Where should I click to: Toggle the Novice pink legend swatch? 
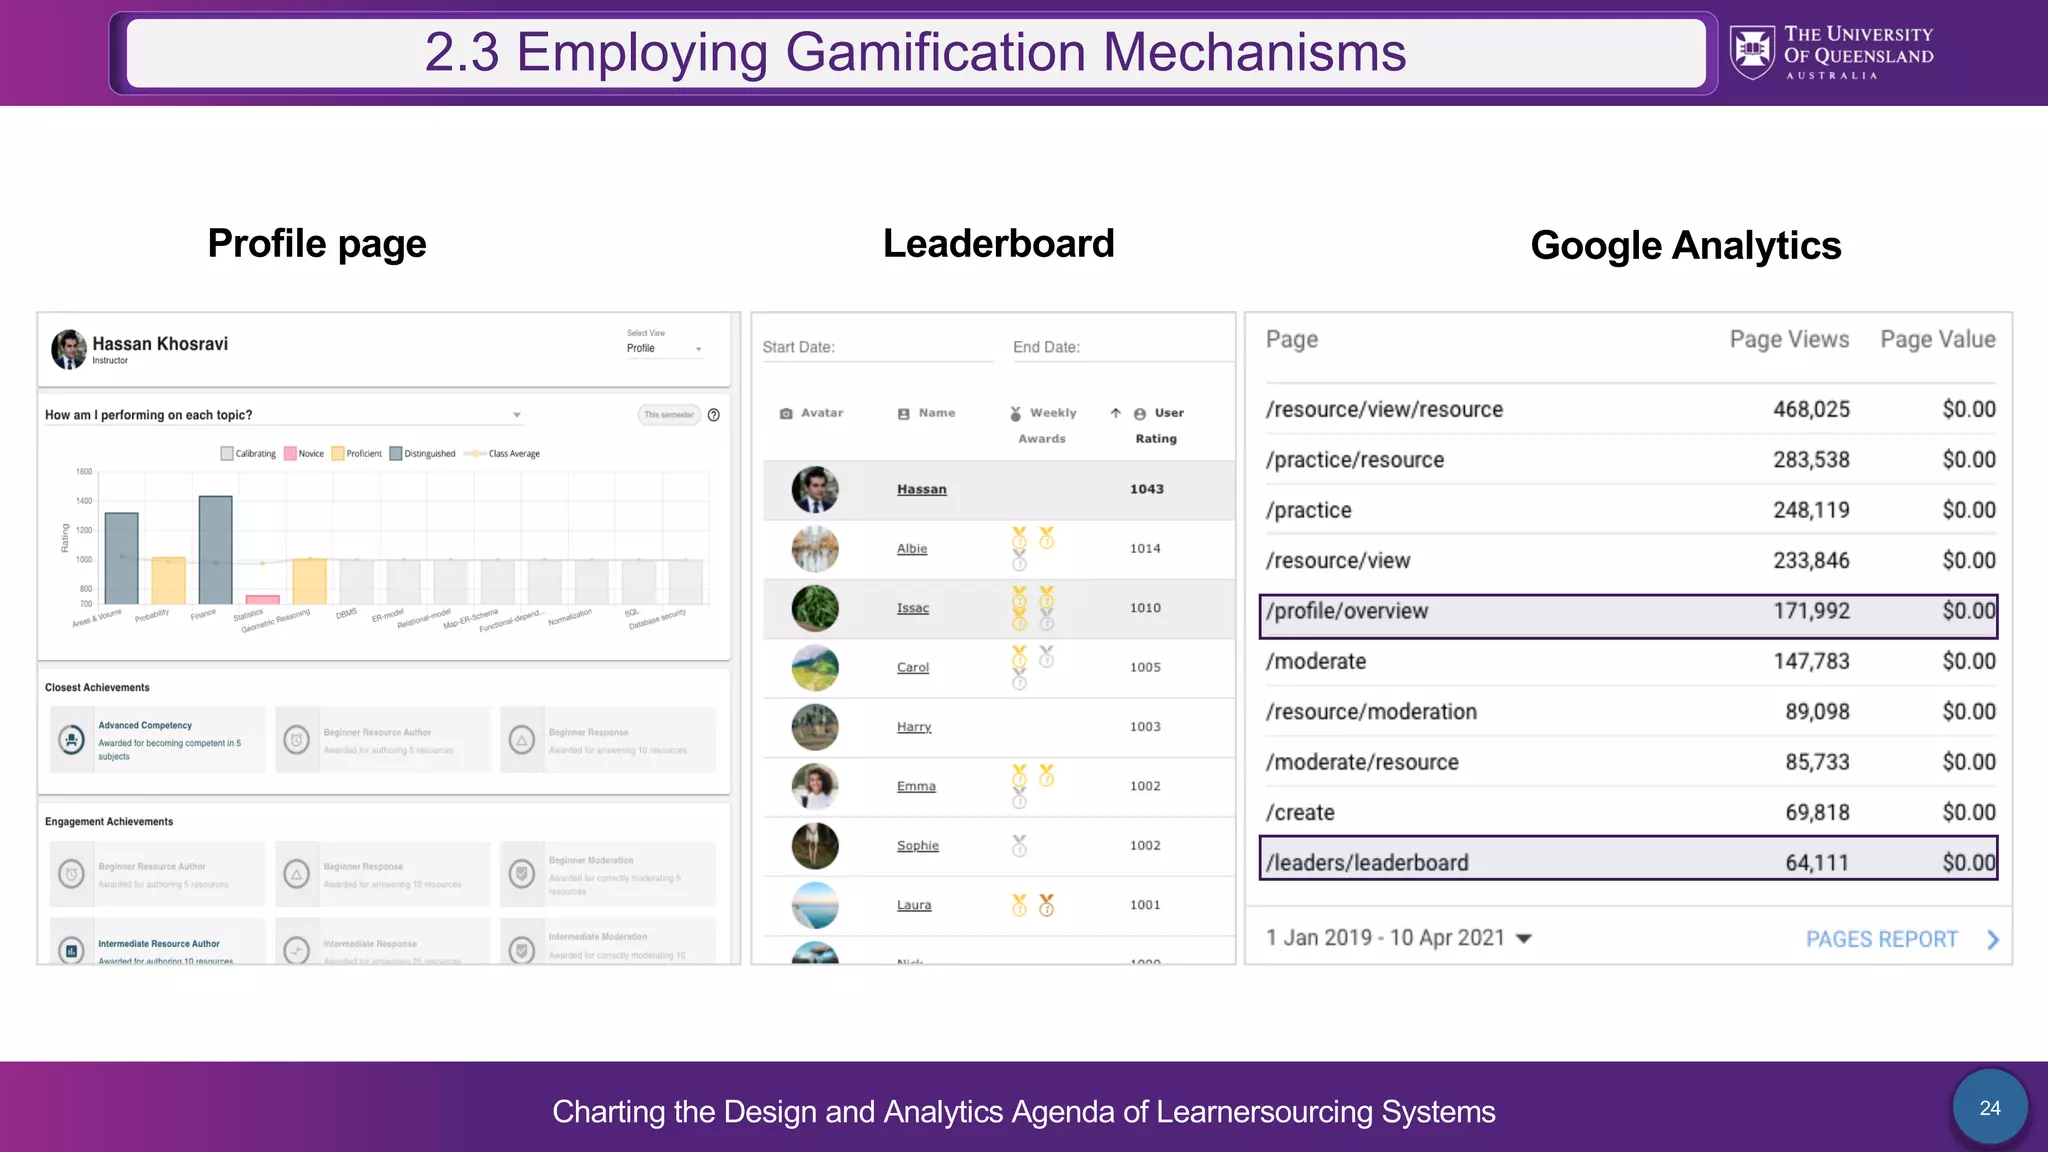(290, 454)
